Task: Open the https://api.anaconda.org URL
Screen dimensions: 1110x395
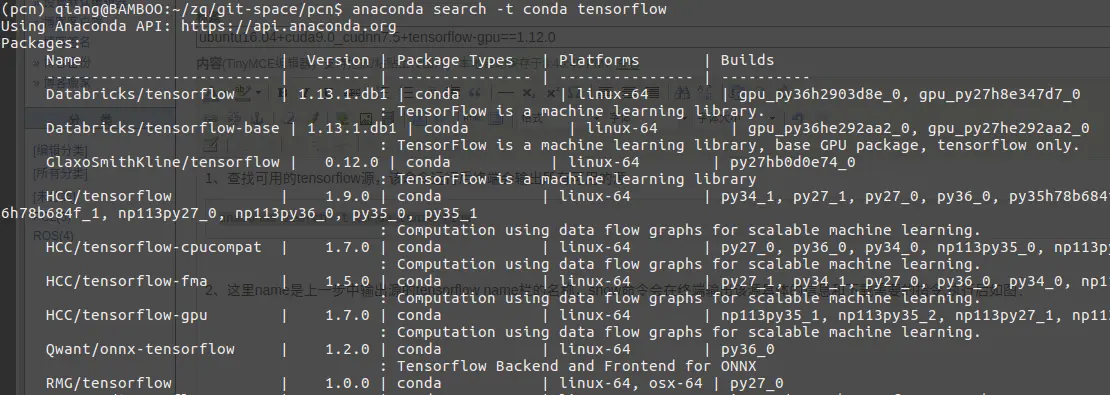Action: coord(289,26)
